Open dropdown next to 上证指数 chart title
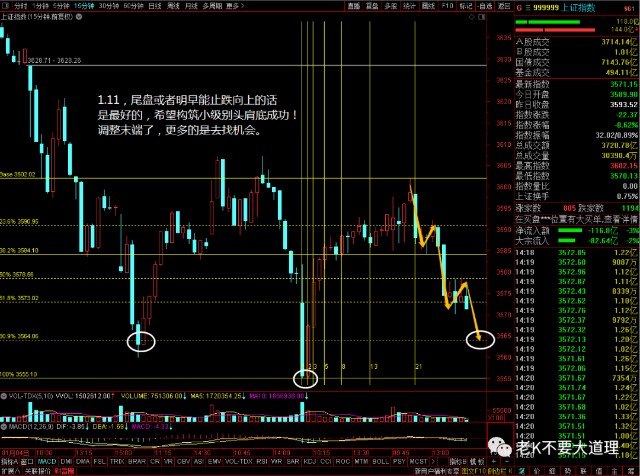640x476 pixels. click(79, 17)
